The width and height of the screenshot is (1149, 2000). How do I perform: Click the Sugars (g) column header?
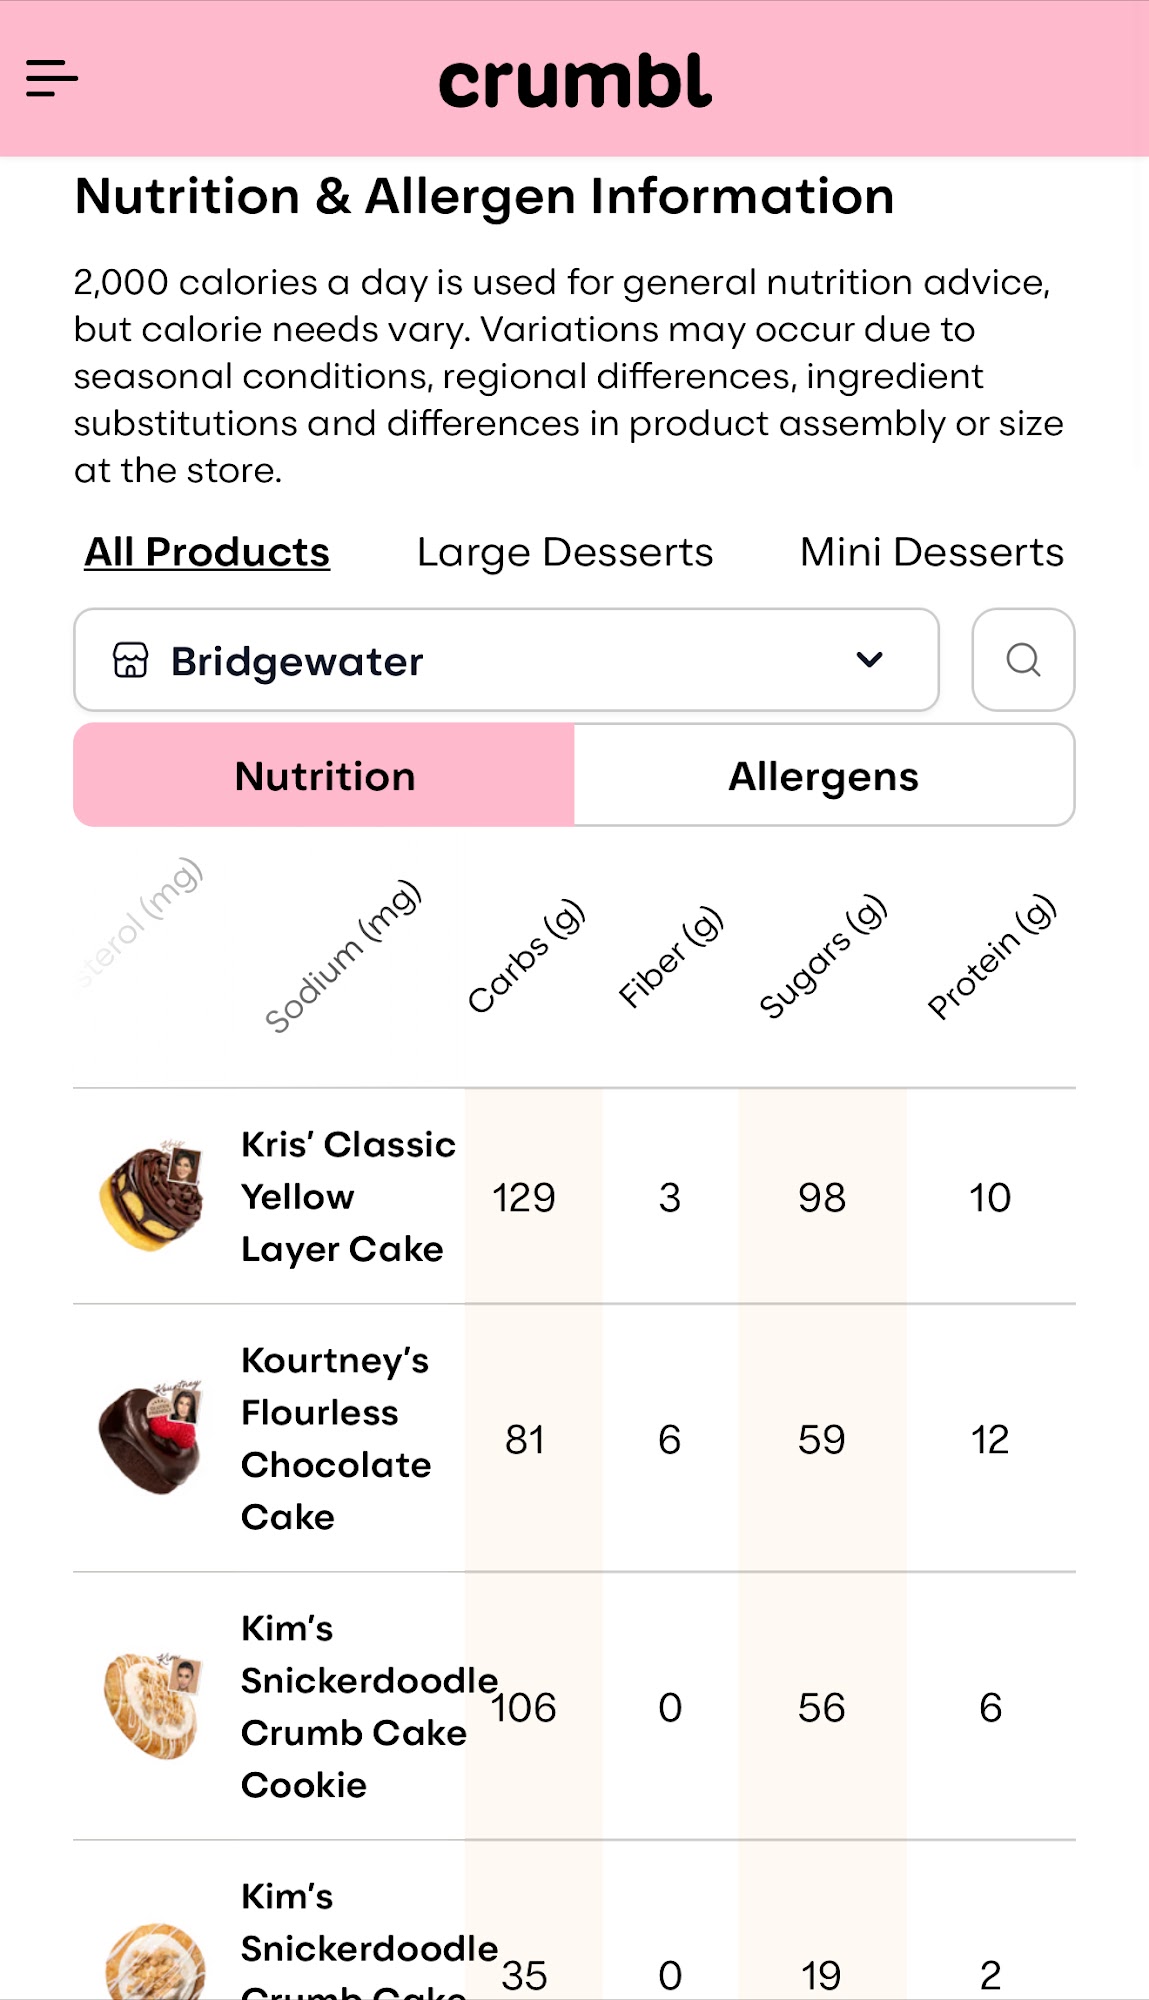pos(822,957)
